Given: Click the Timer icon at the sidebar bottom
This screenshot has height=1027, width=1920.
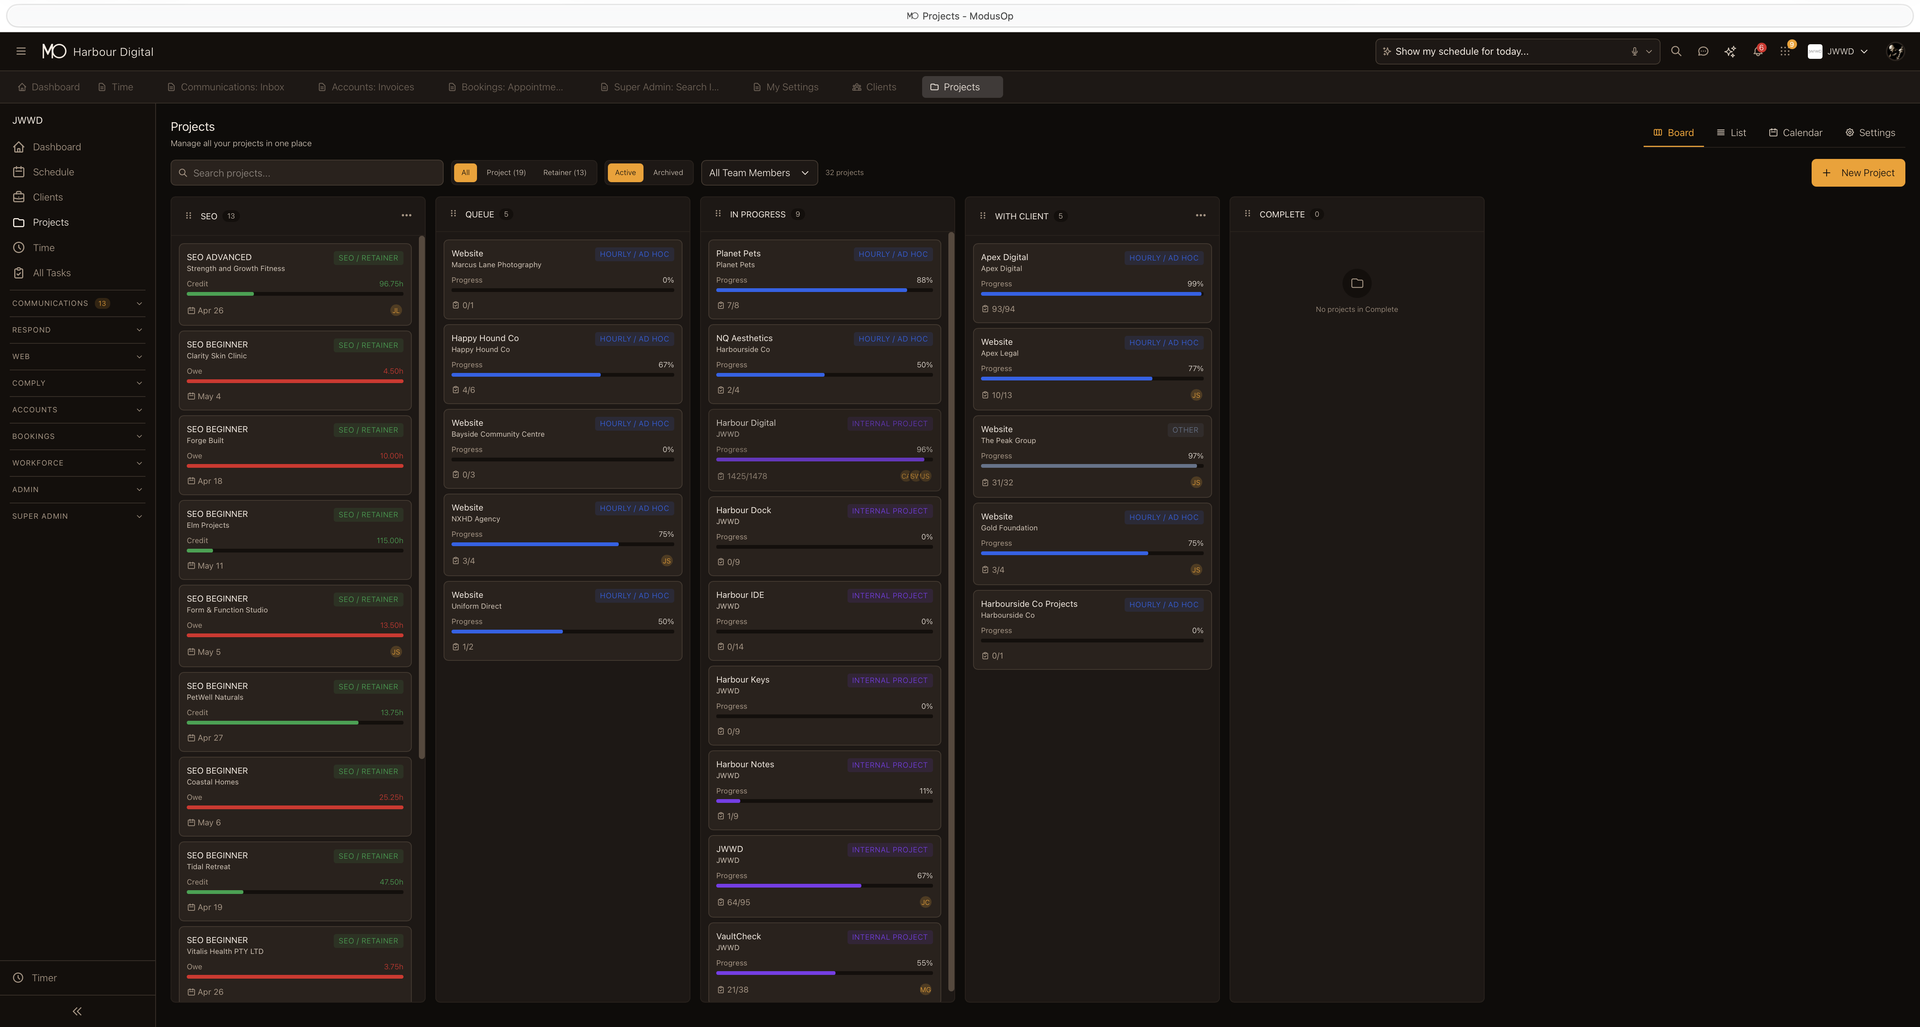Looking at the screenshot, I should coord(18,978).
